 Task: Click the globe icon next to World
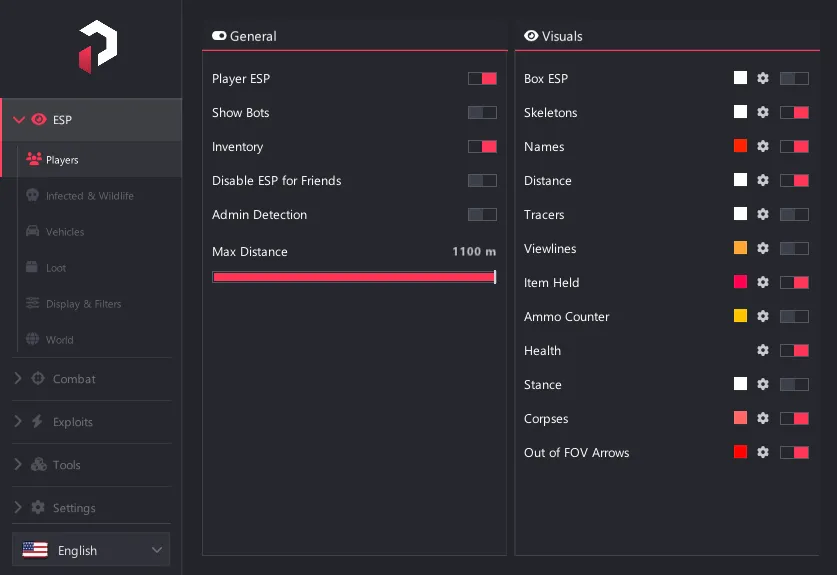pos(33,339)
